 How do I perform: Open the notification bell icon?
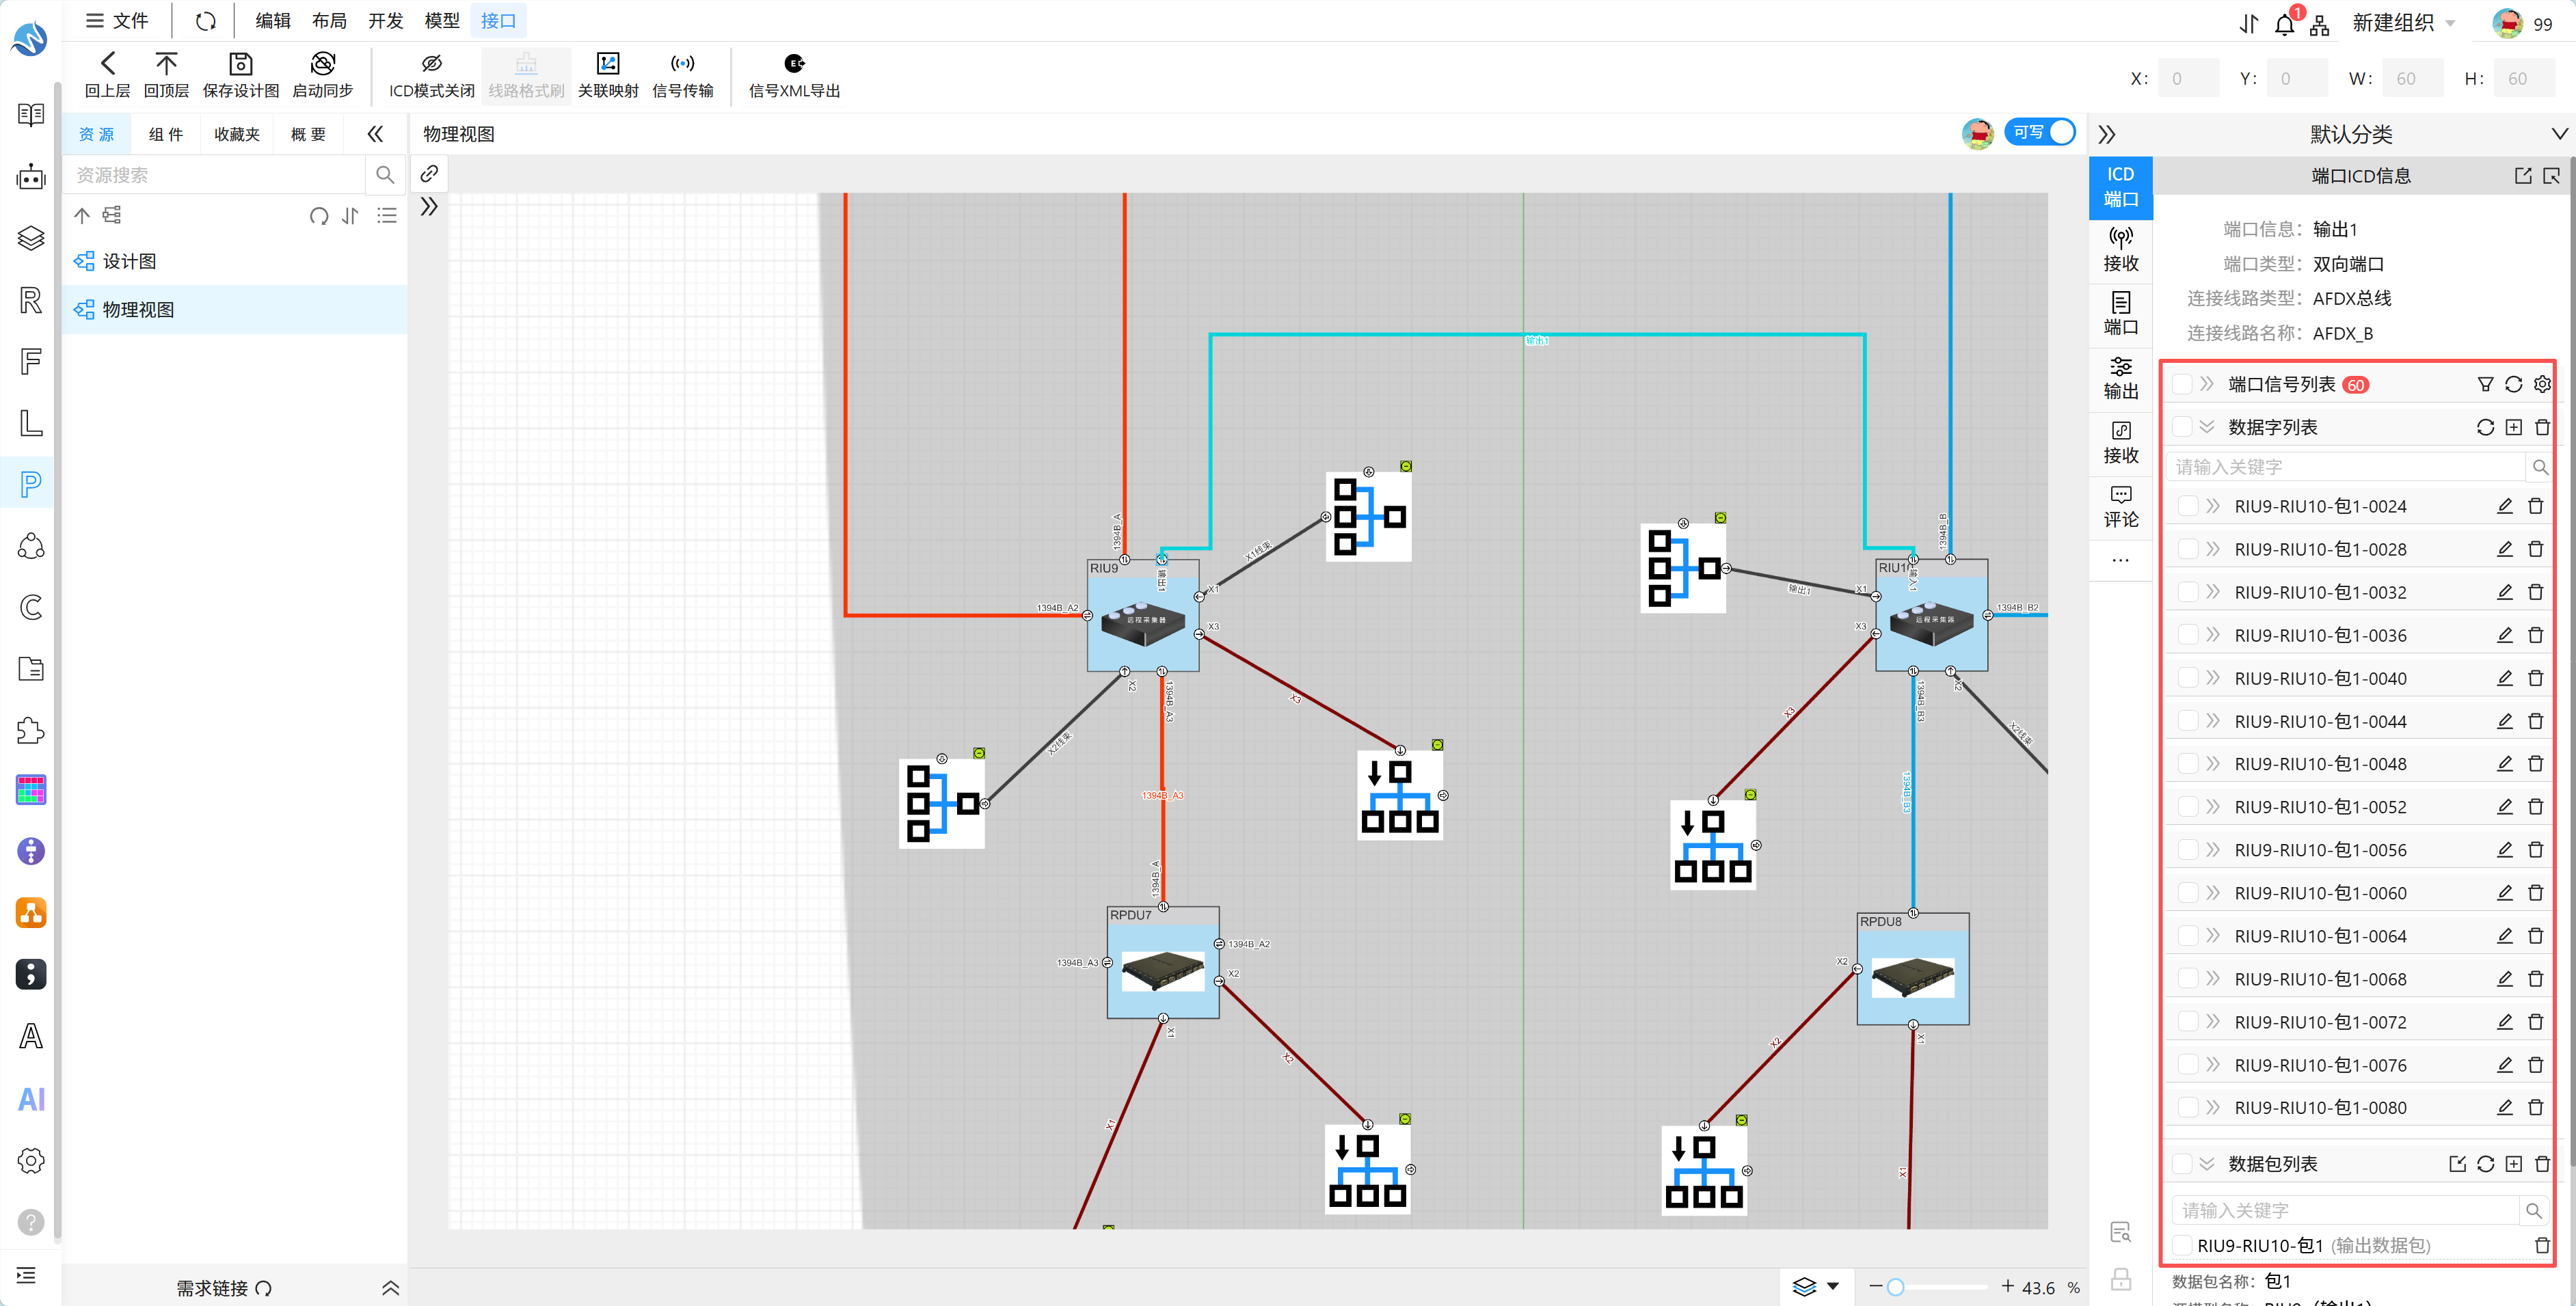(x=2284, y=24)
